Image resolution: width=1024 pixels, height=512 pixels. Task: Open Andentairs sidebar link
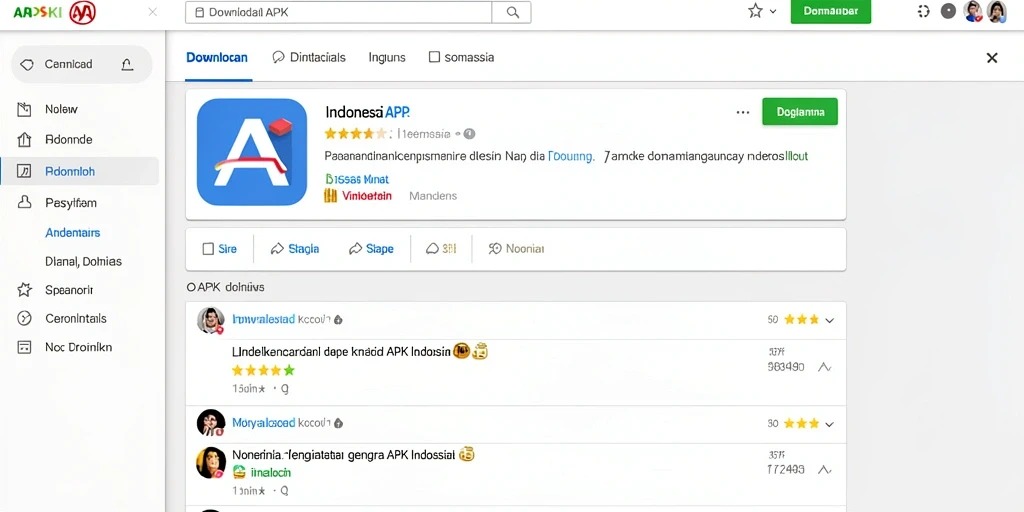tap(72, 232)
